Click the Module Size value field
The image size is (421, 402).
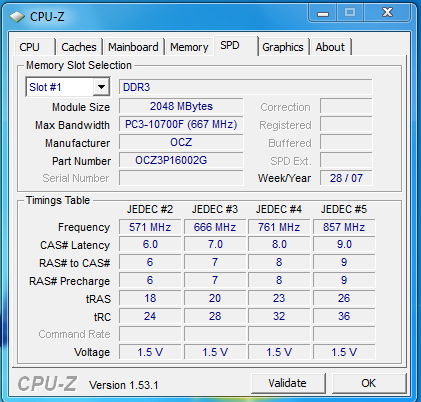[x=181, y=106]
